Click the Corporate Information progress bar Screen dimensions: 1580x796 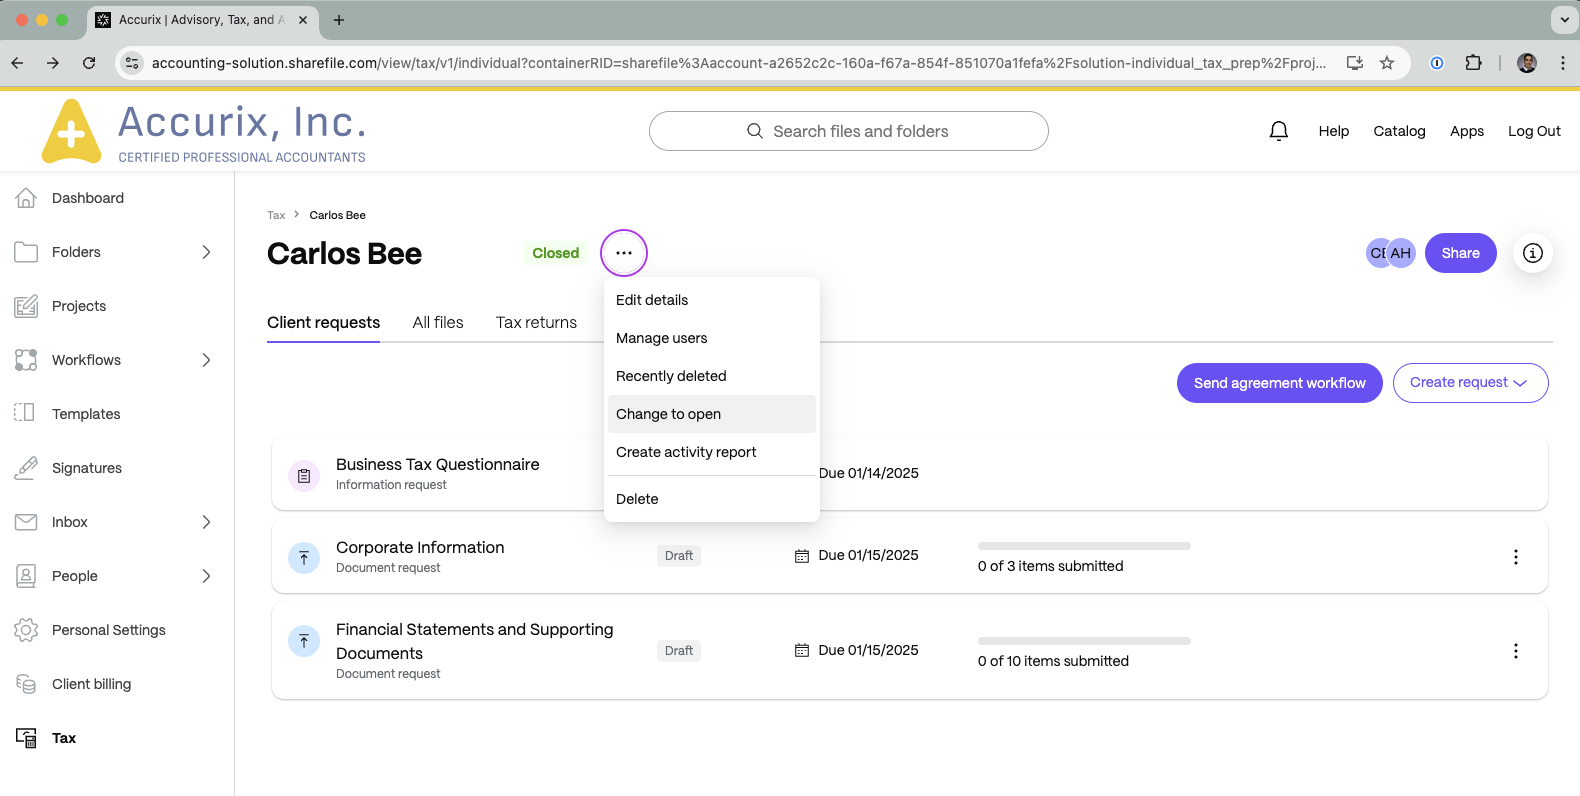[x=1084, y=546]
